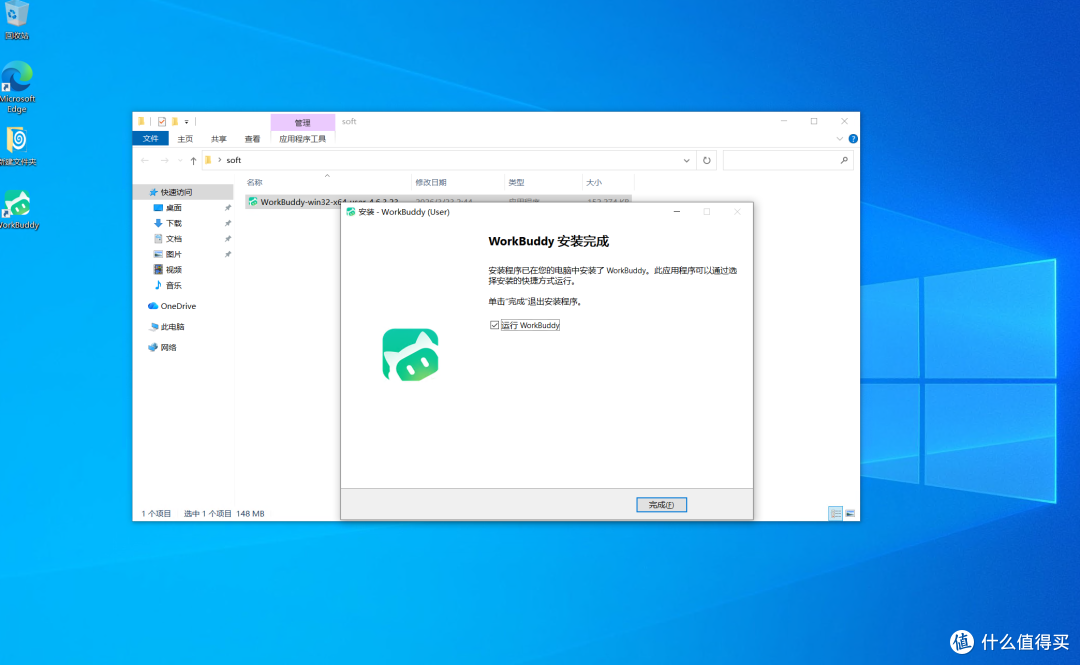
Task: Click the new folder quick access toolbar icon
Action: pos(175,121)
